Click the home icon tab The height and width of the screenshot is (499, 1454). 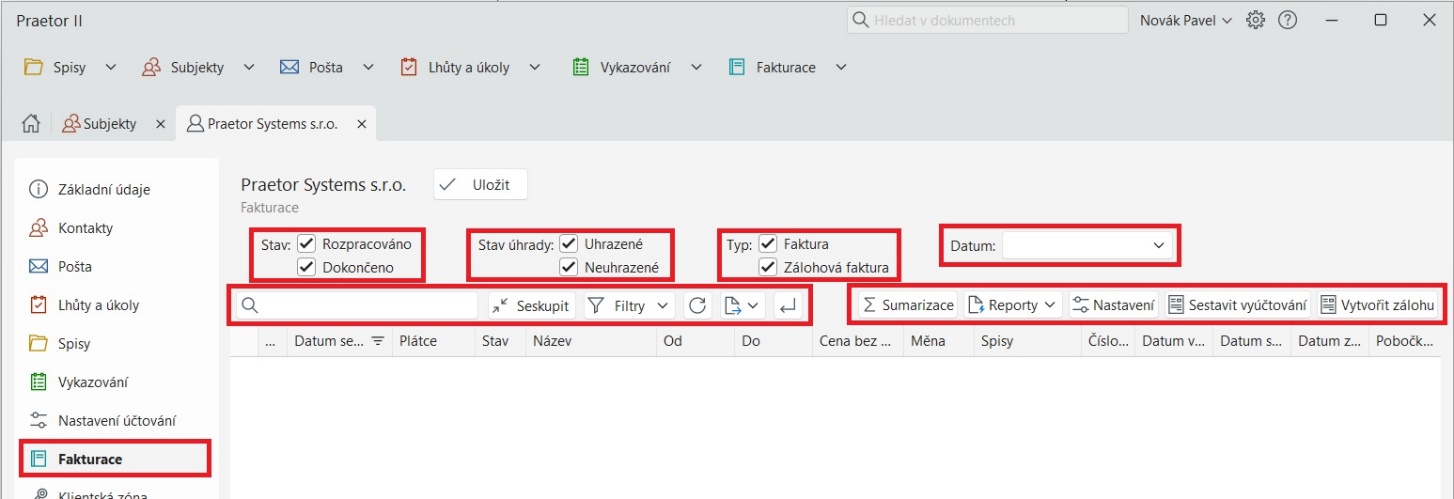pos(31,125)
